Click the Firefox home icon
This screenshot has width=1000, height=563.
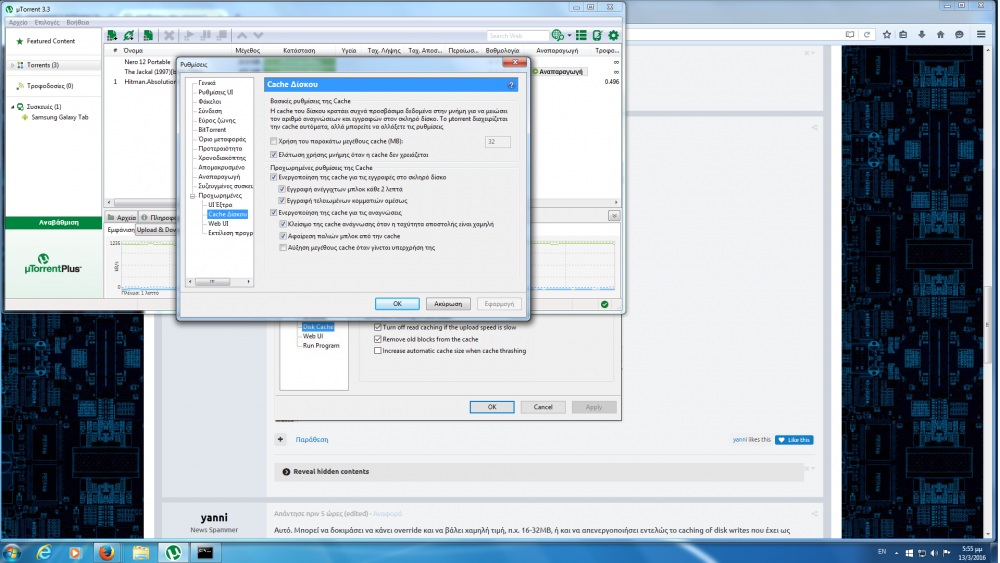(x=941, y=34)
